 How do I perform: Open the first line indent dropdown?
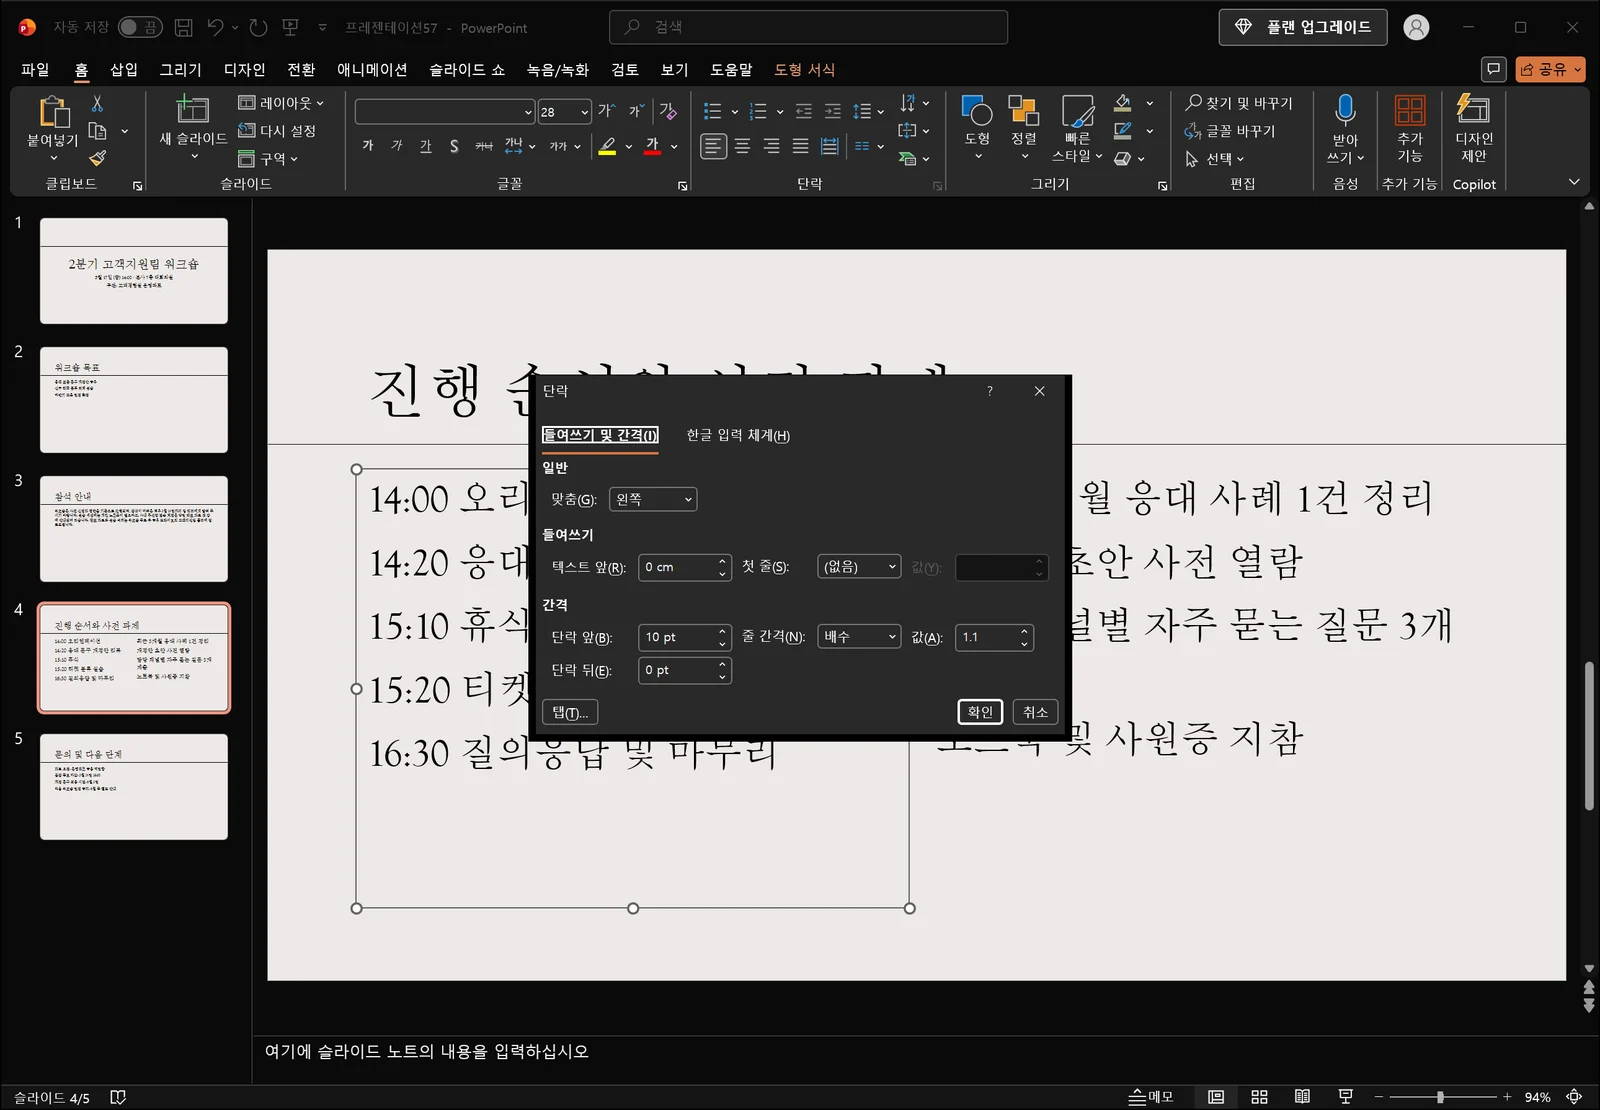(x=859, y=567)
